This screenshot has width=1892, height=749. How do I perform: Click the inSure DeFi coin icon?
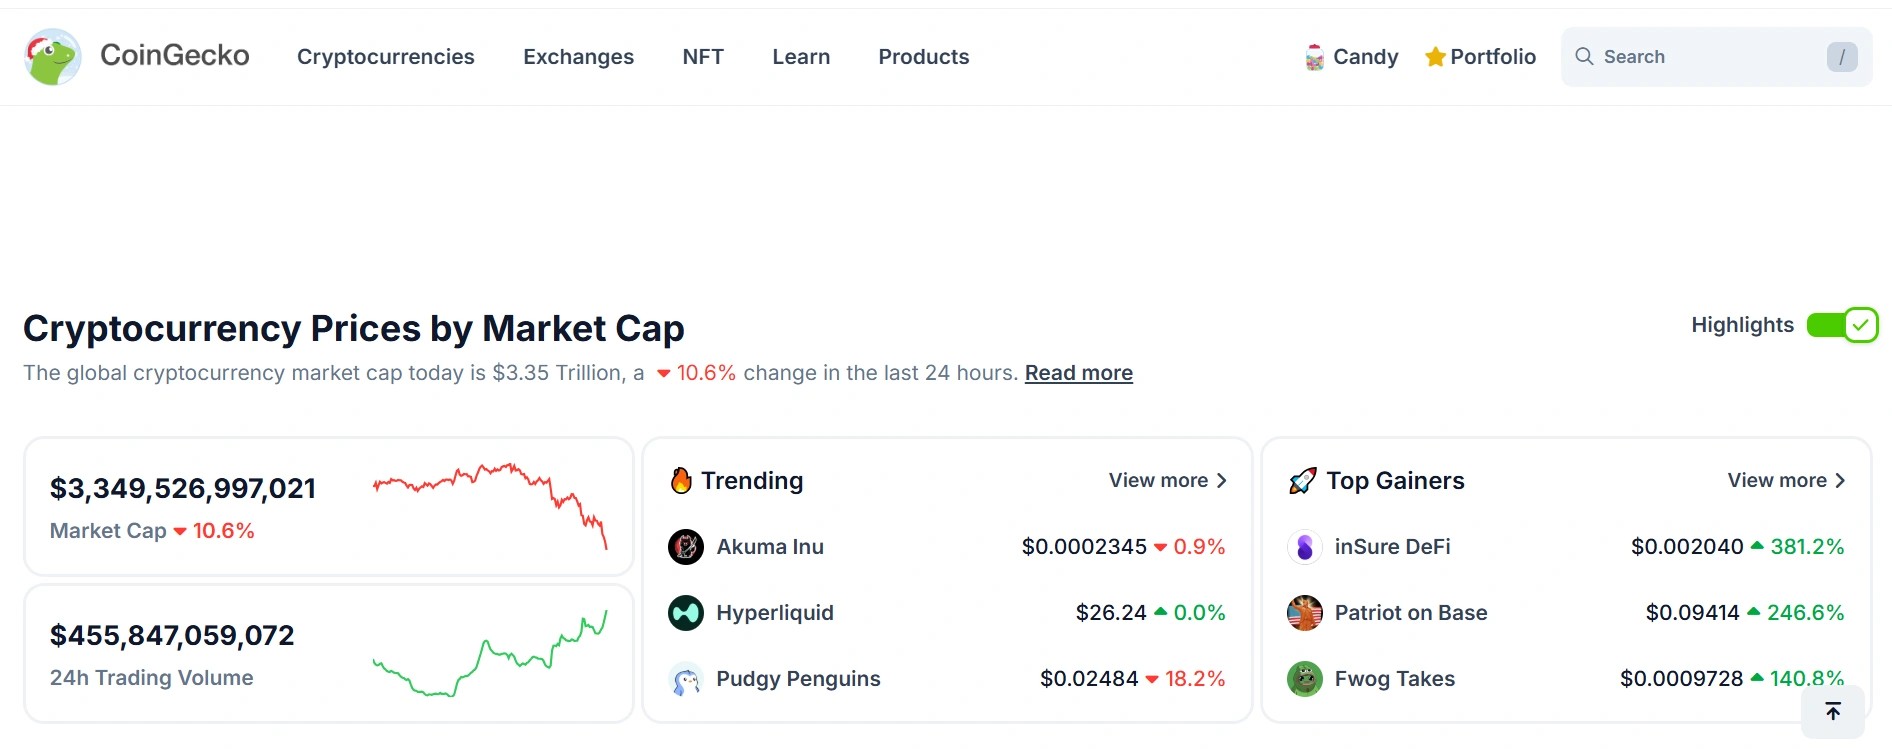(x=1304, y=547)
